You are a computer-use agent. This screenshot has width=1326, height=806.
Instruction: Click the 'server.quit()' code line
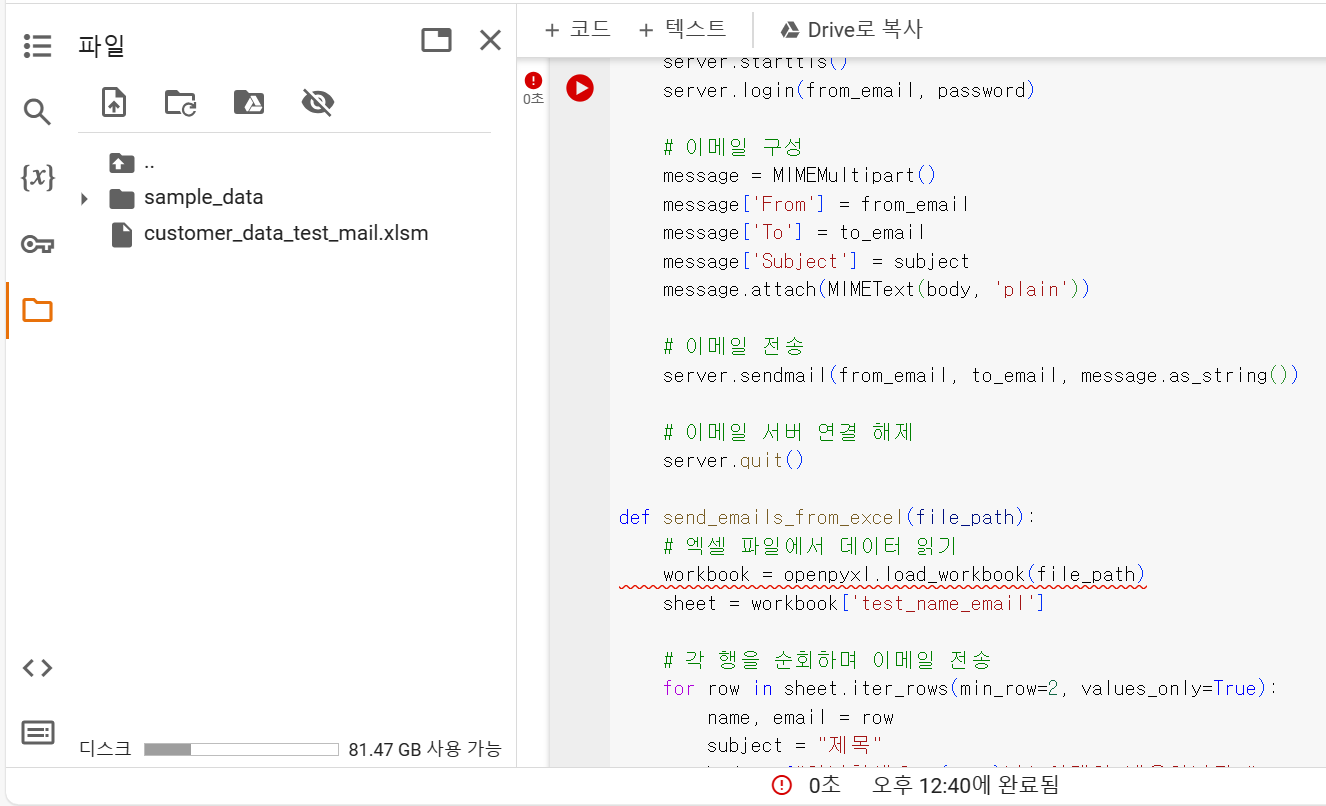click(733, 461)
